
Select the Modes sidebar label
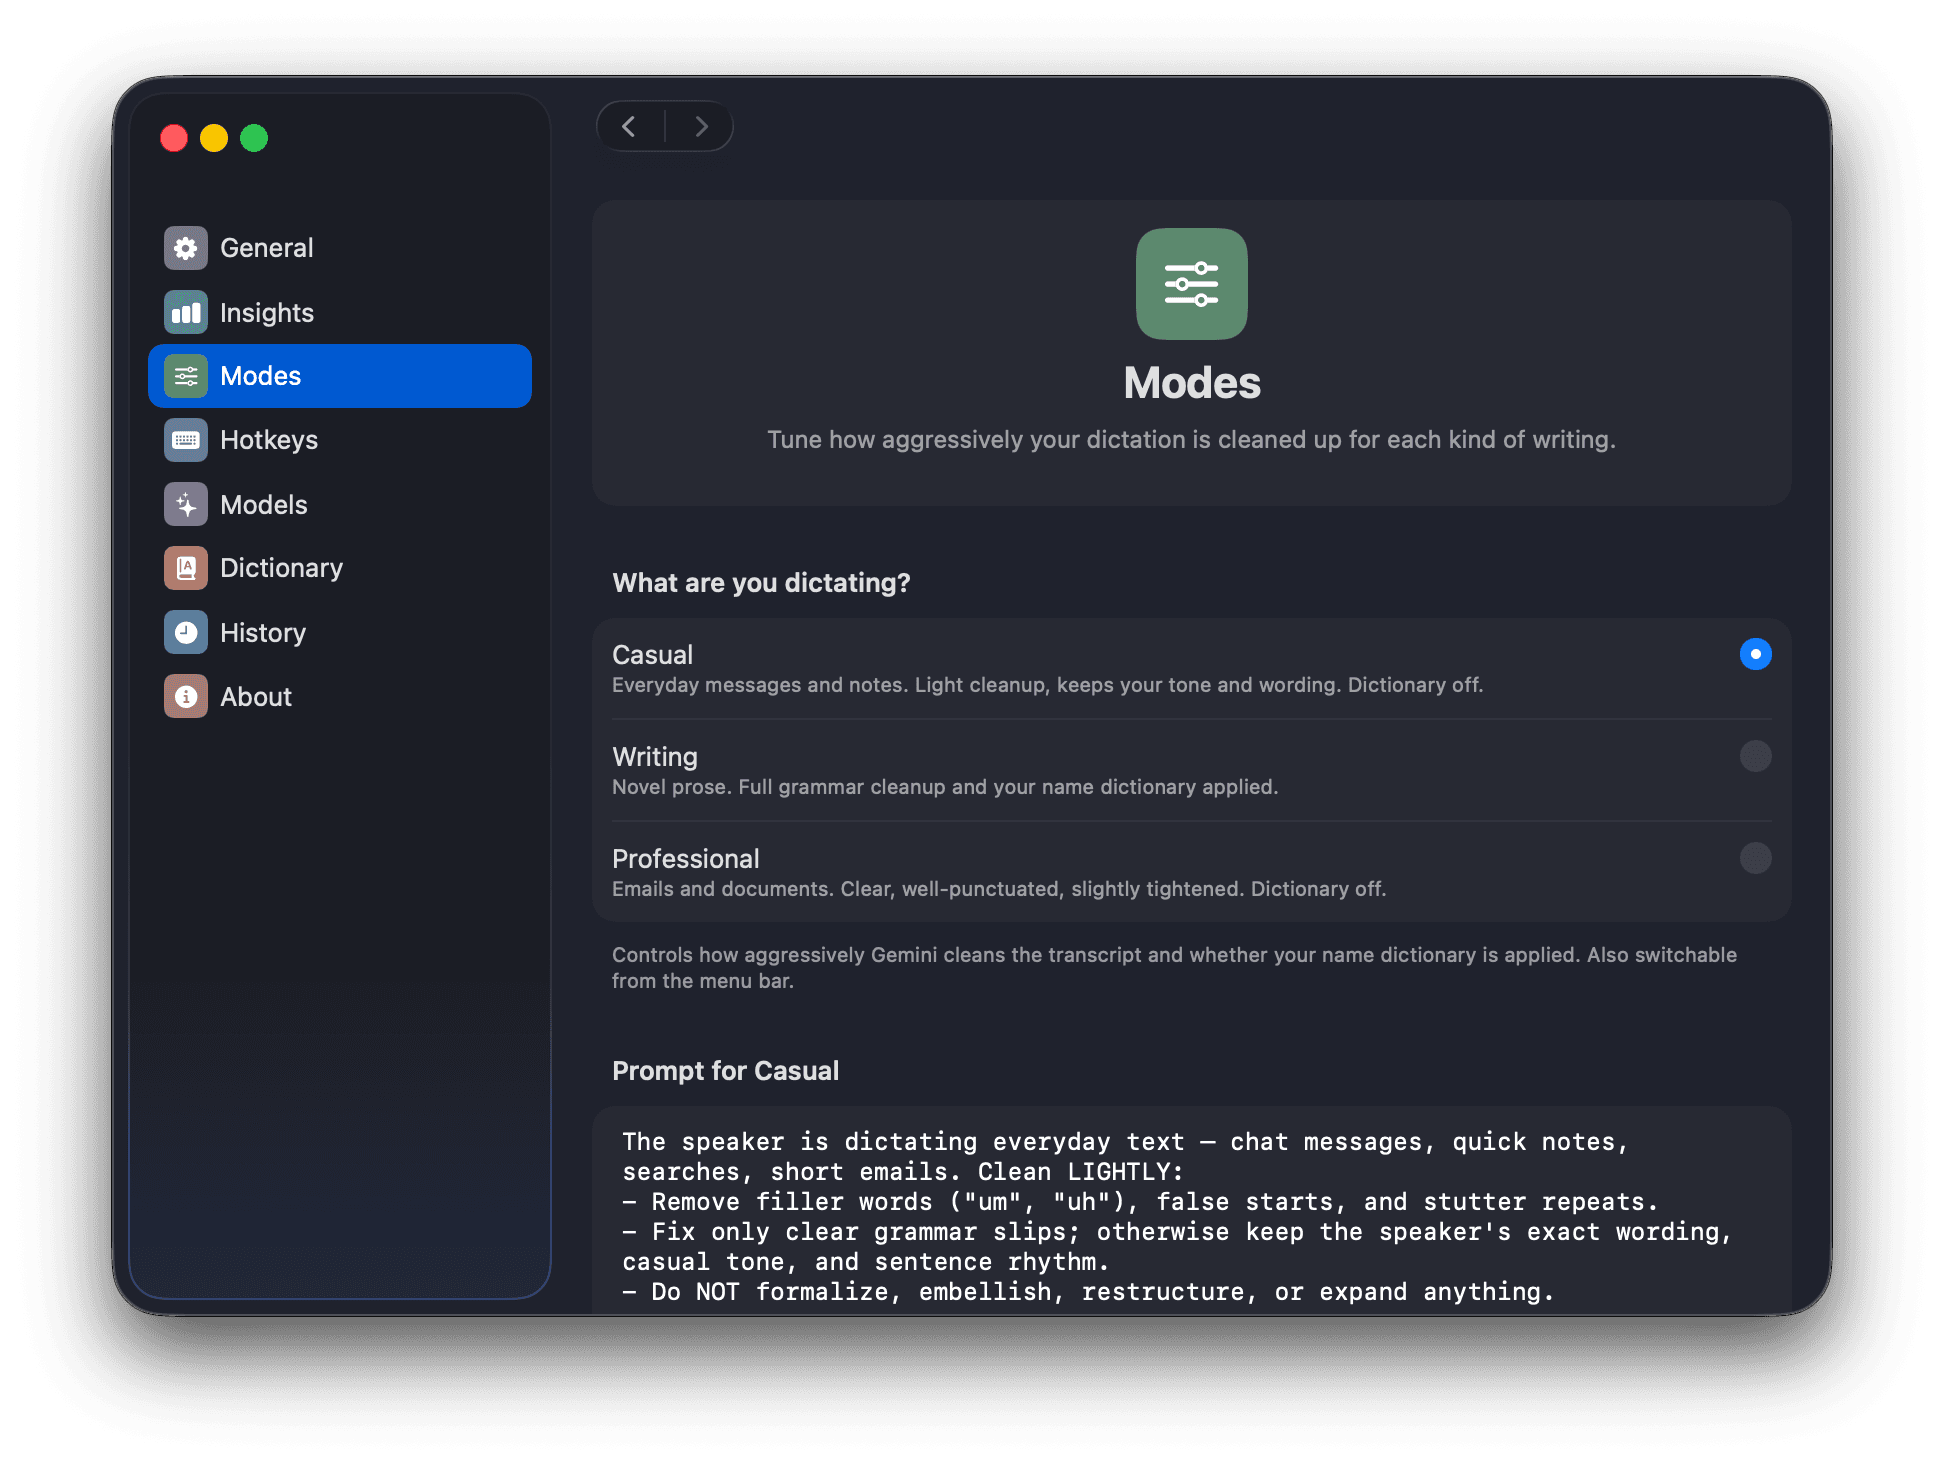click(x=260, y=376)
